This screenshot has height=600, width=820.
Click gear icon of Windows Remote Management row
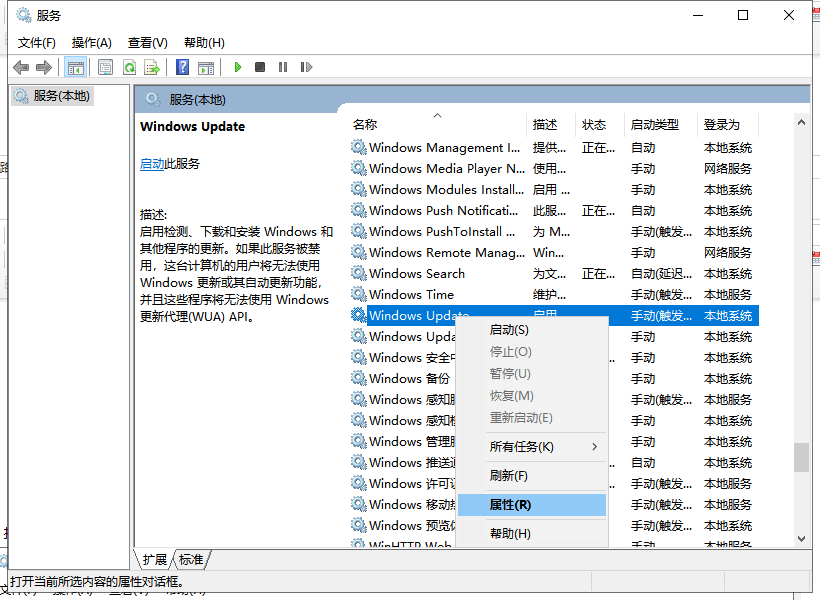point(358,252)
